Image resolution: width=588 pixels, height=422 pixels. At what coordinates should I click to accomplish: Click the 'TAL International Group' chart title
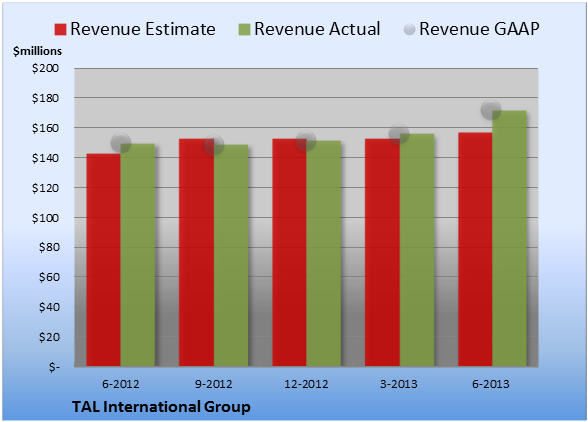tap(161, 407)
